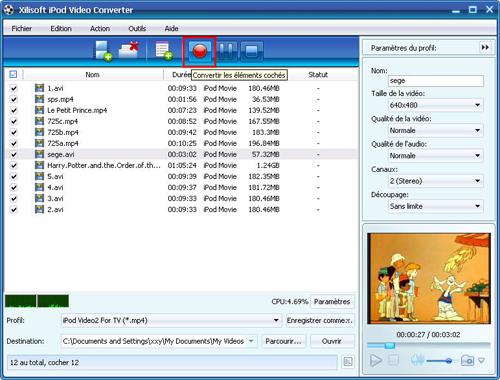The width and height of the screenshot is (500, 380).
Task: Take a snapshot with the camera icon
Action: (467, 360)
